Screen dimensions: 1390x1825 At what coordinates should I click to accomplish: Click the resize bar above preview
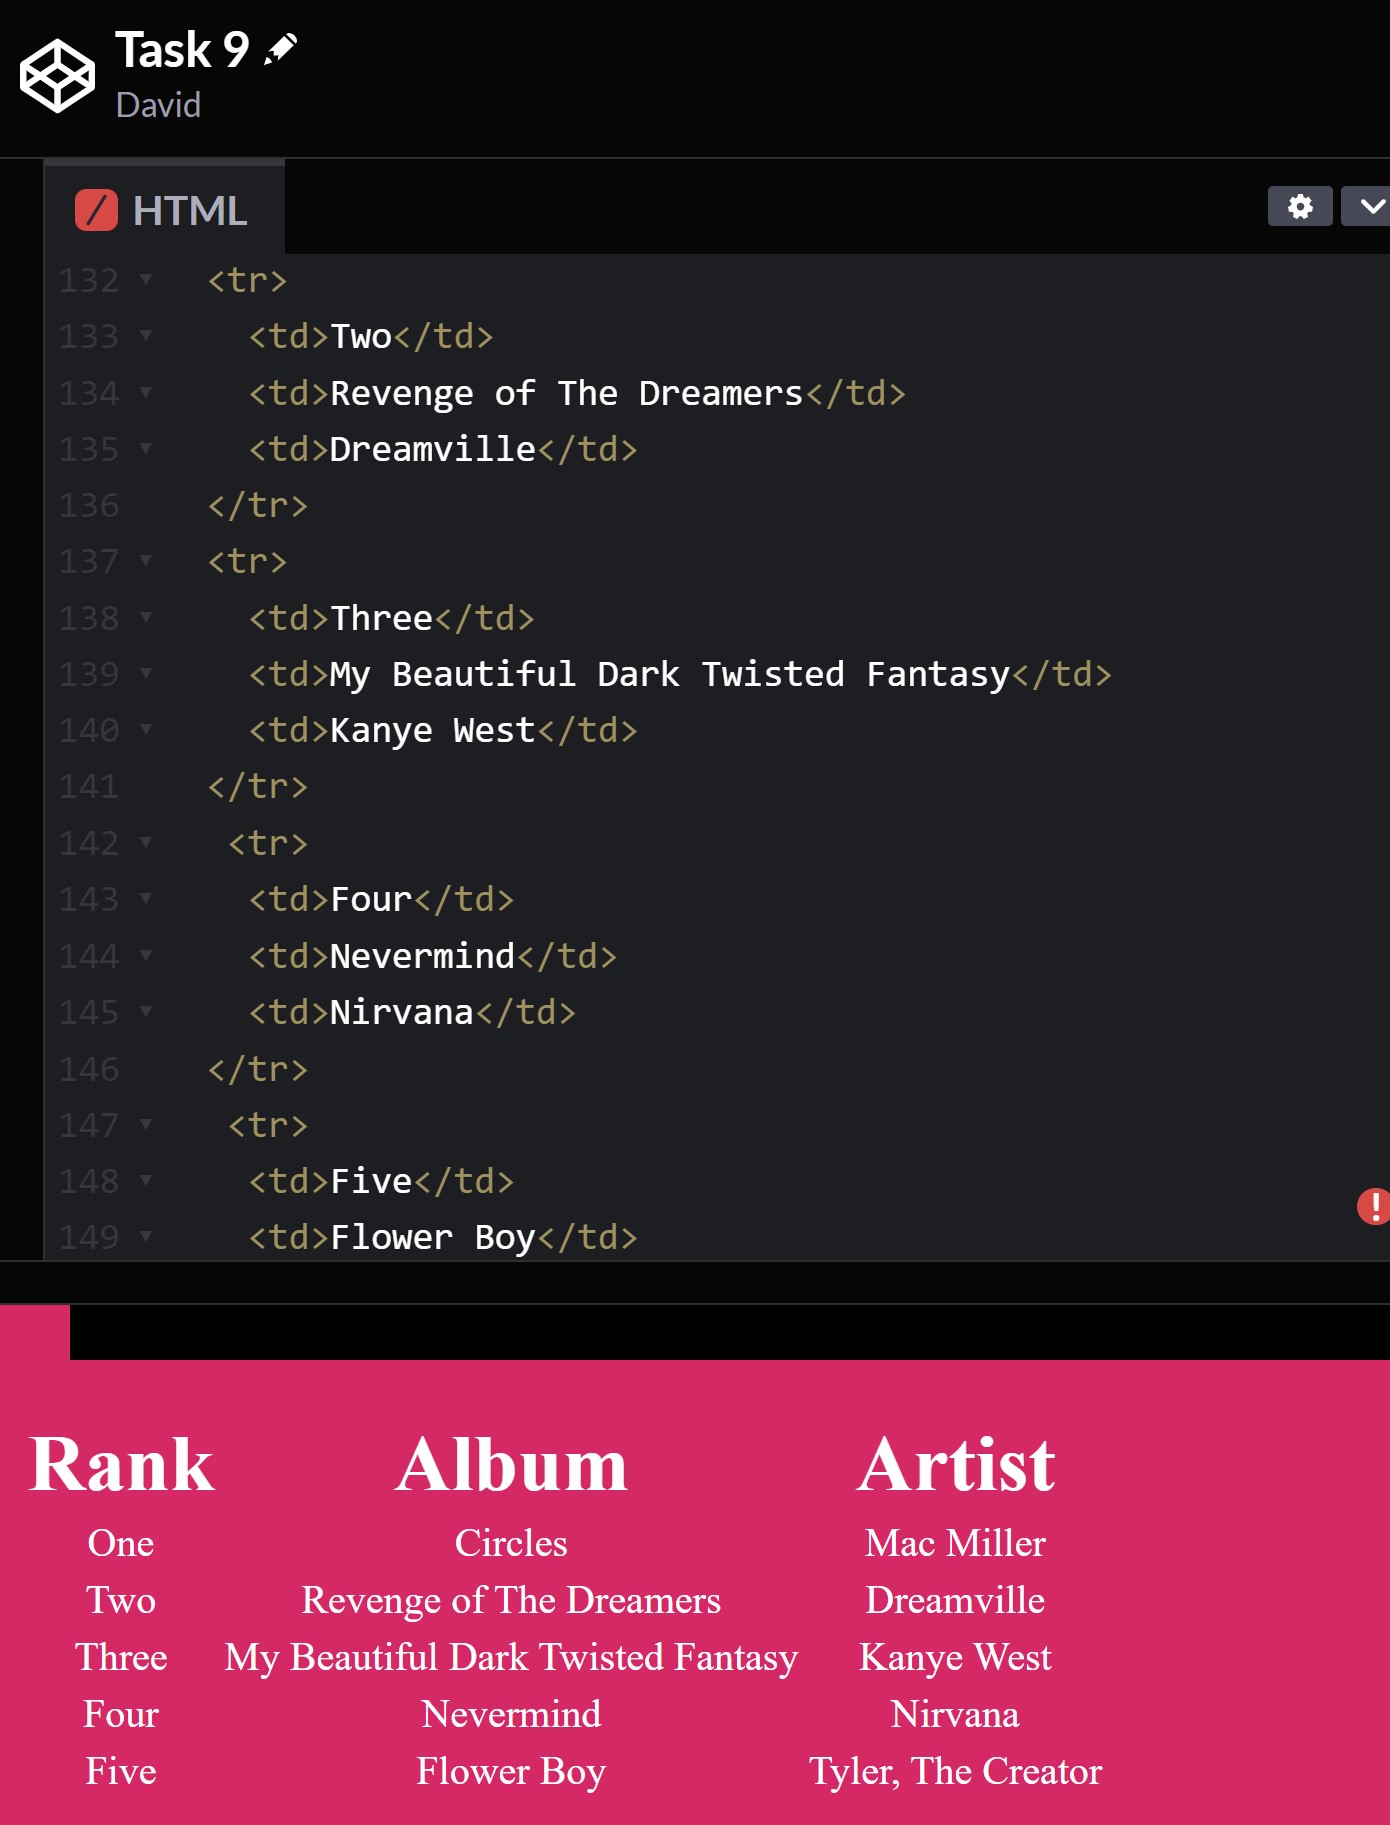tap(695, 1282)
